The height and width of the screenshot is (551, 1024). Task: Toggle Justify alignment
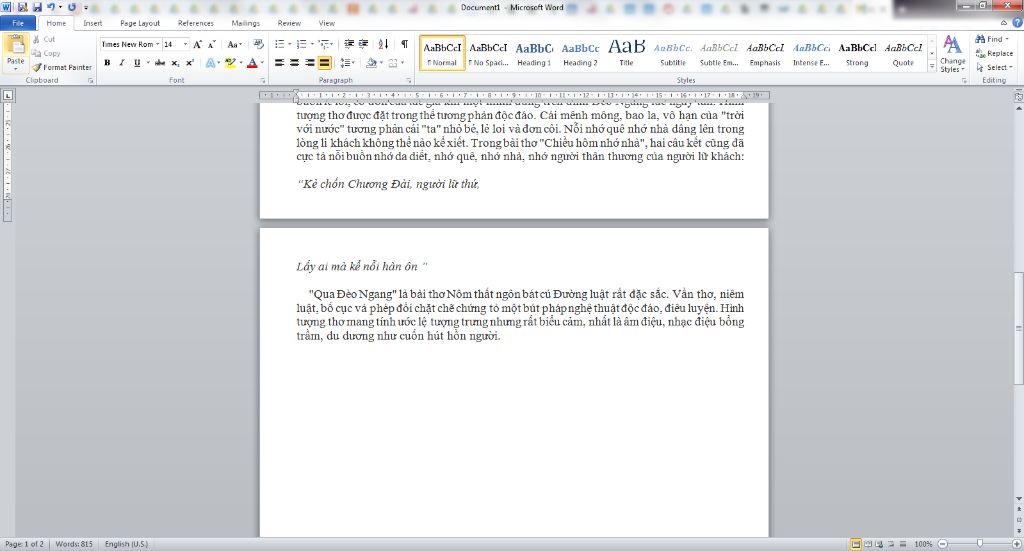click(x=325, y=63)
